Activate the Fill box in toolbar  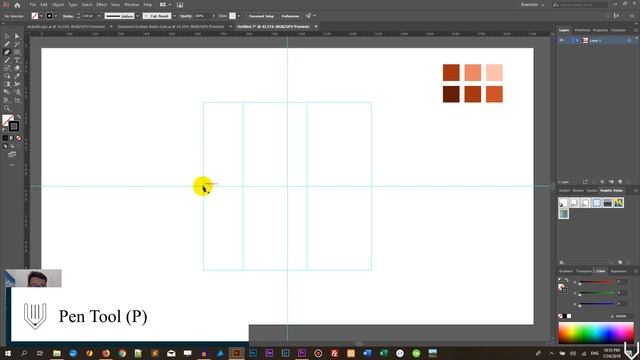coord(7,120)
